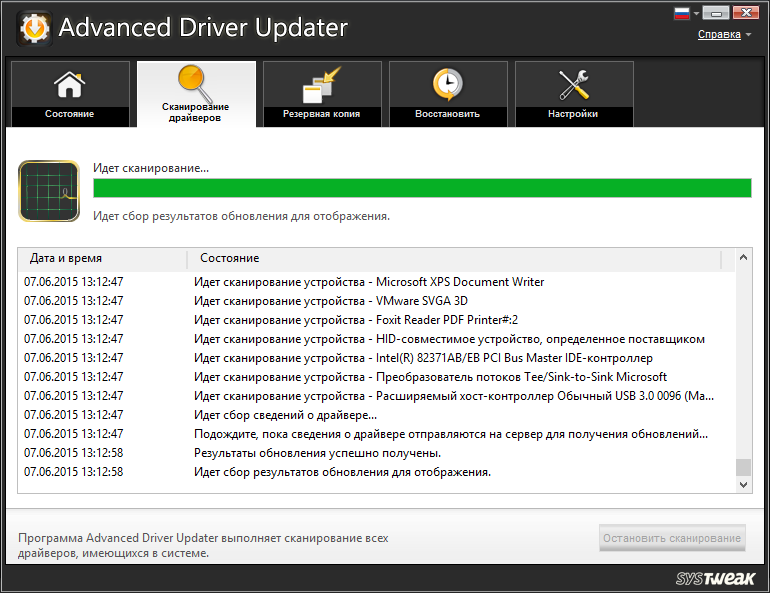This screenshot has height=593, width=770.
Task: Select the Сканирование драйверов tab label
Action: click(195, 112)
